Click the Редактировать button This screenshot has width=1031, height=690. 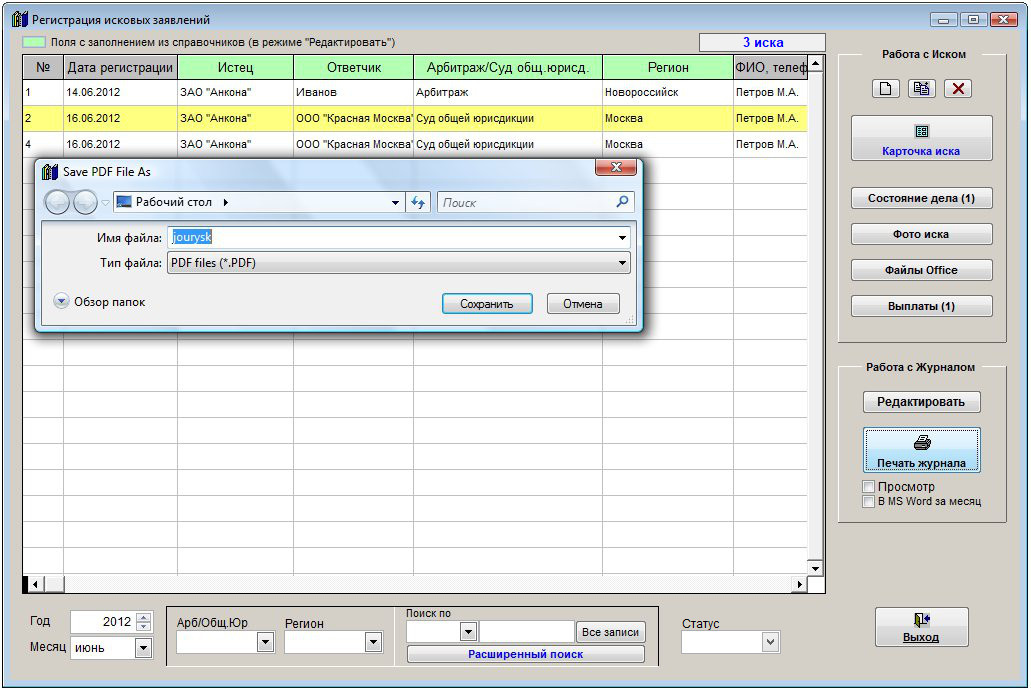coord(921,402)
